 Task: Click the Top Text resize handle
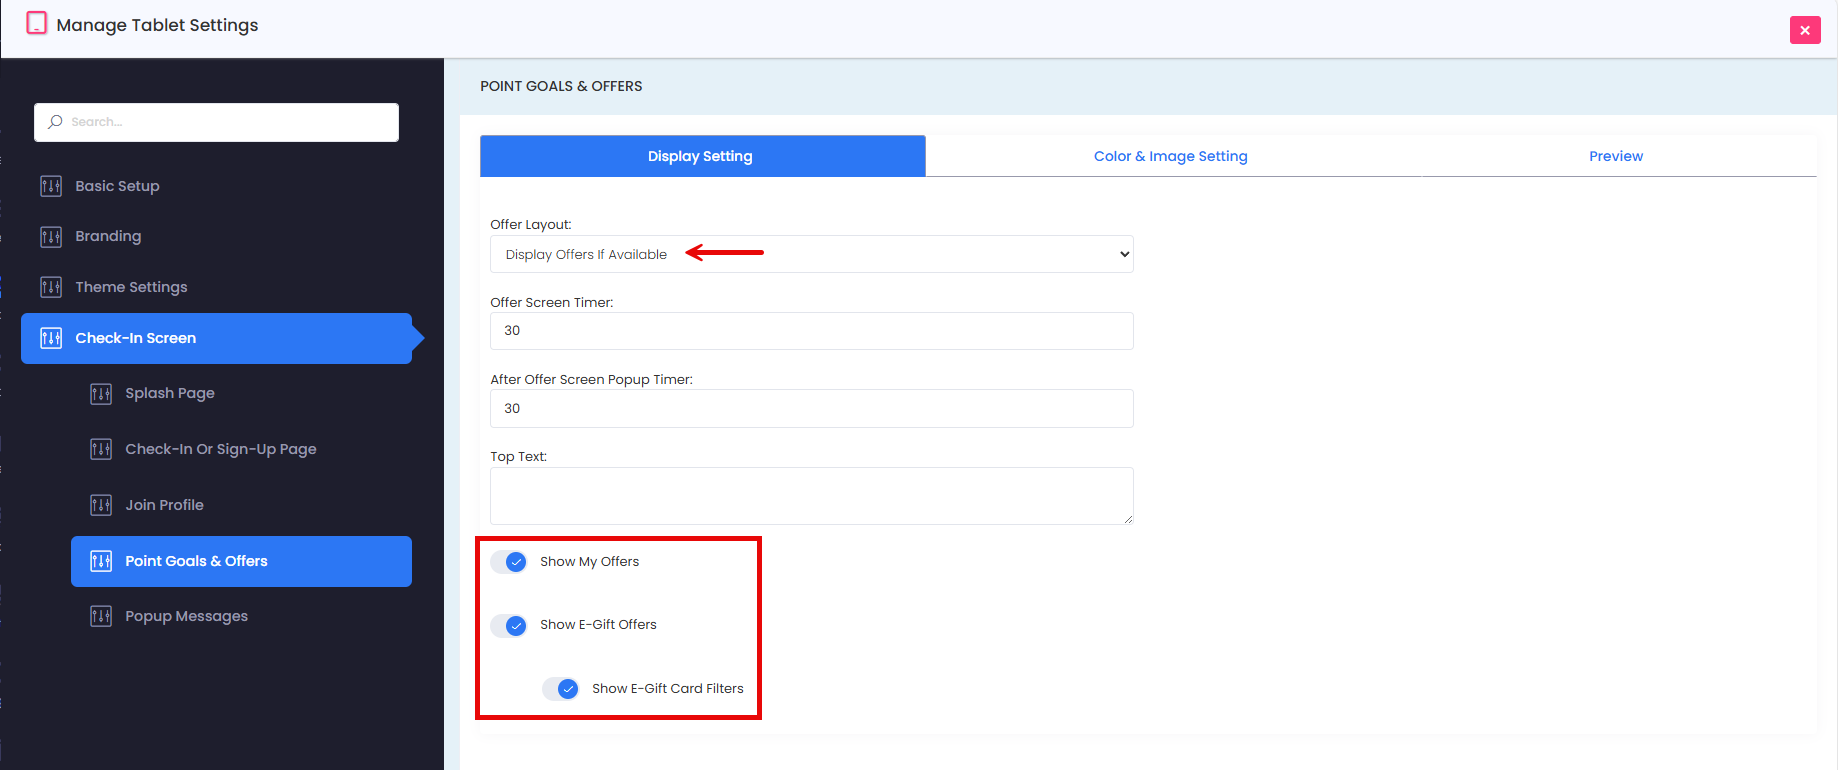coord(1128,519)
